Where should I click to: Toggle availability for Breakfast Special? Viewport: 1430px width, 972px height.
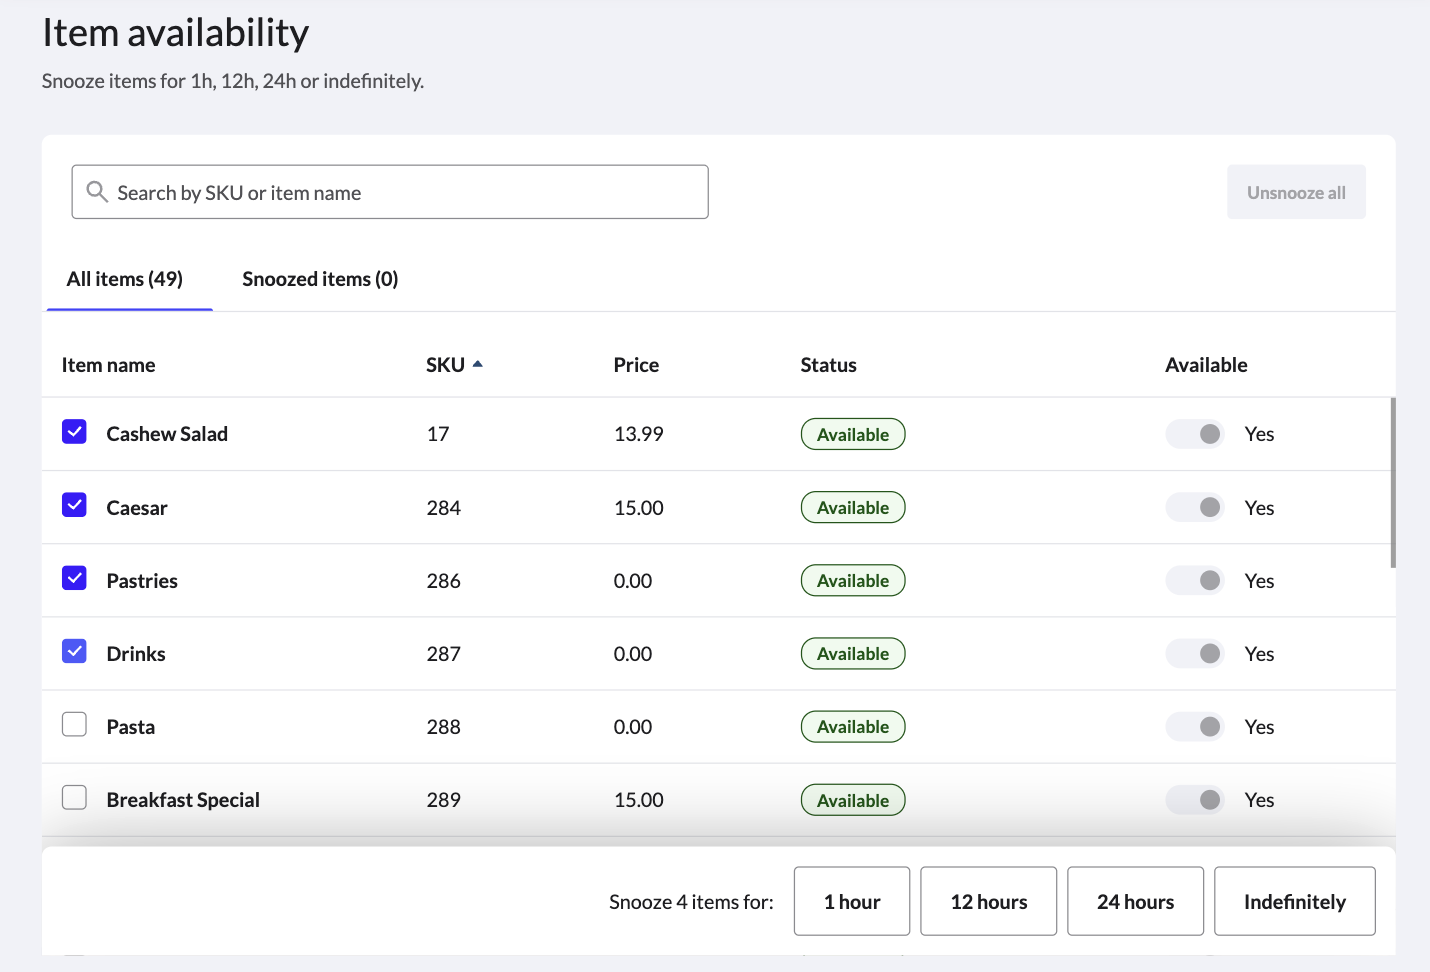1194,799
